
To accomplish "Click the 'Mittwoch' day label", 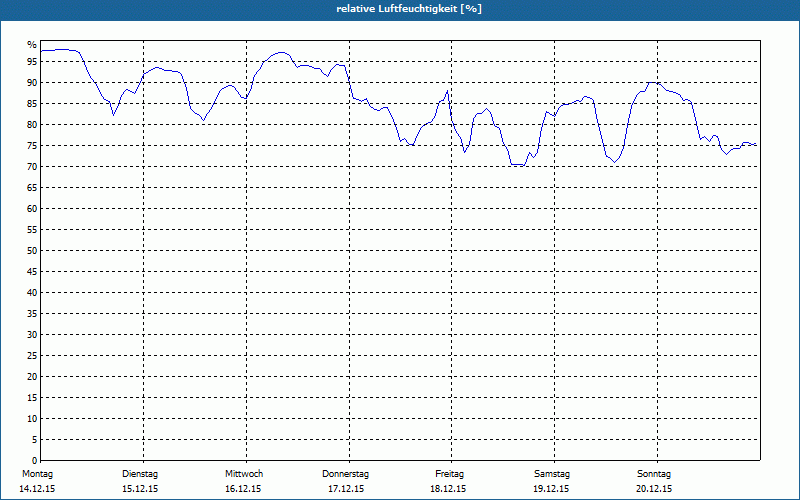I will 244,474.
